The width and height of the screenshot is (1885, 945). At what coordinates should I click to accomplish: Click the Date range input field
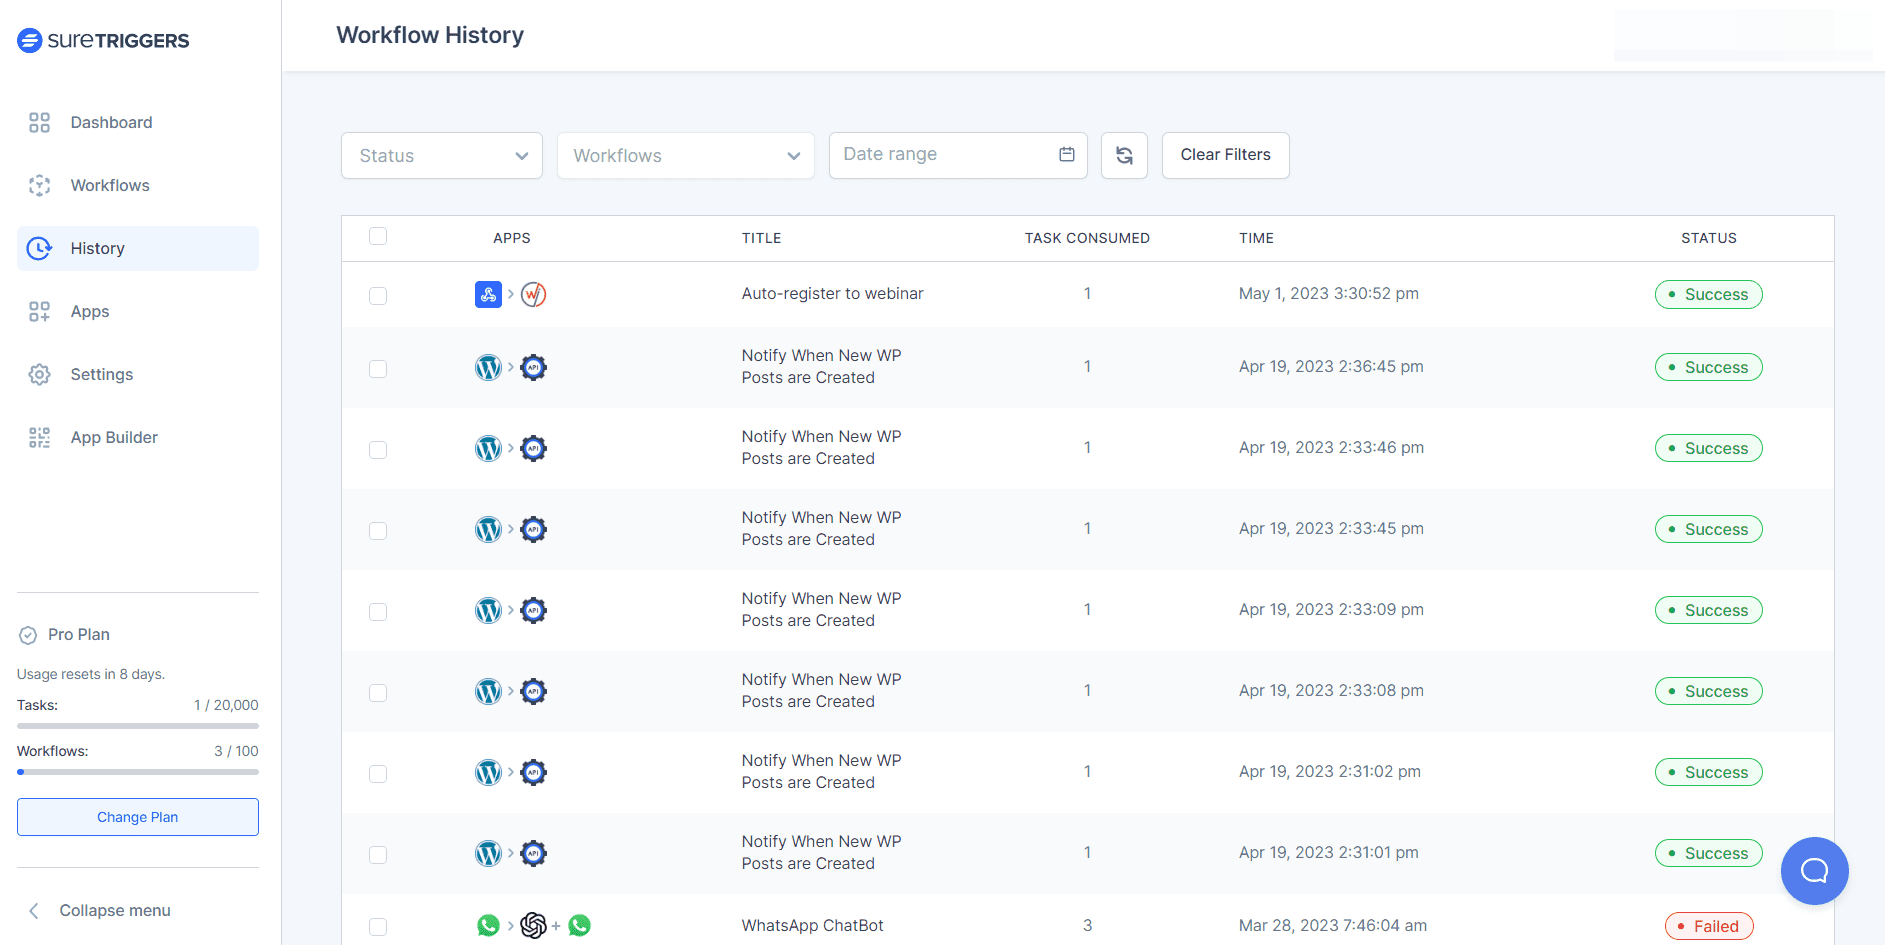click(x=940, y=154)
